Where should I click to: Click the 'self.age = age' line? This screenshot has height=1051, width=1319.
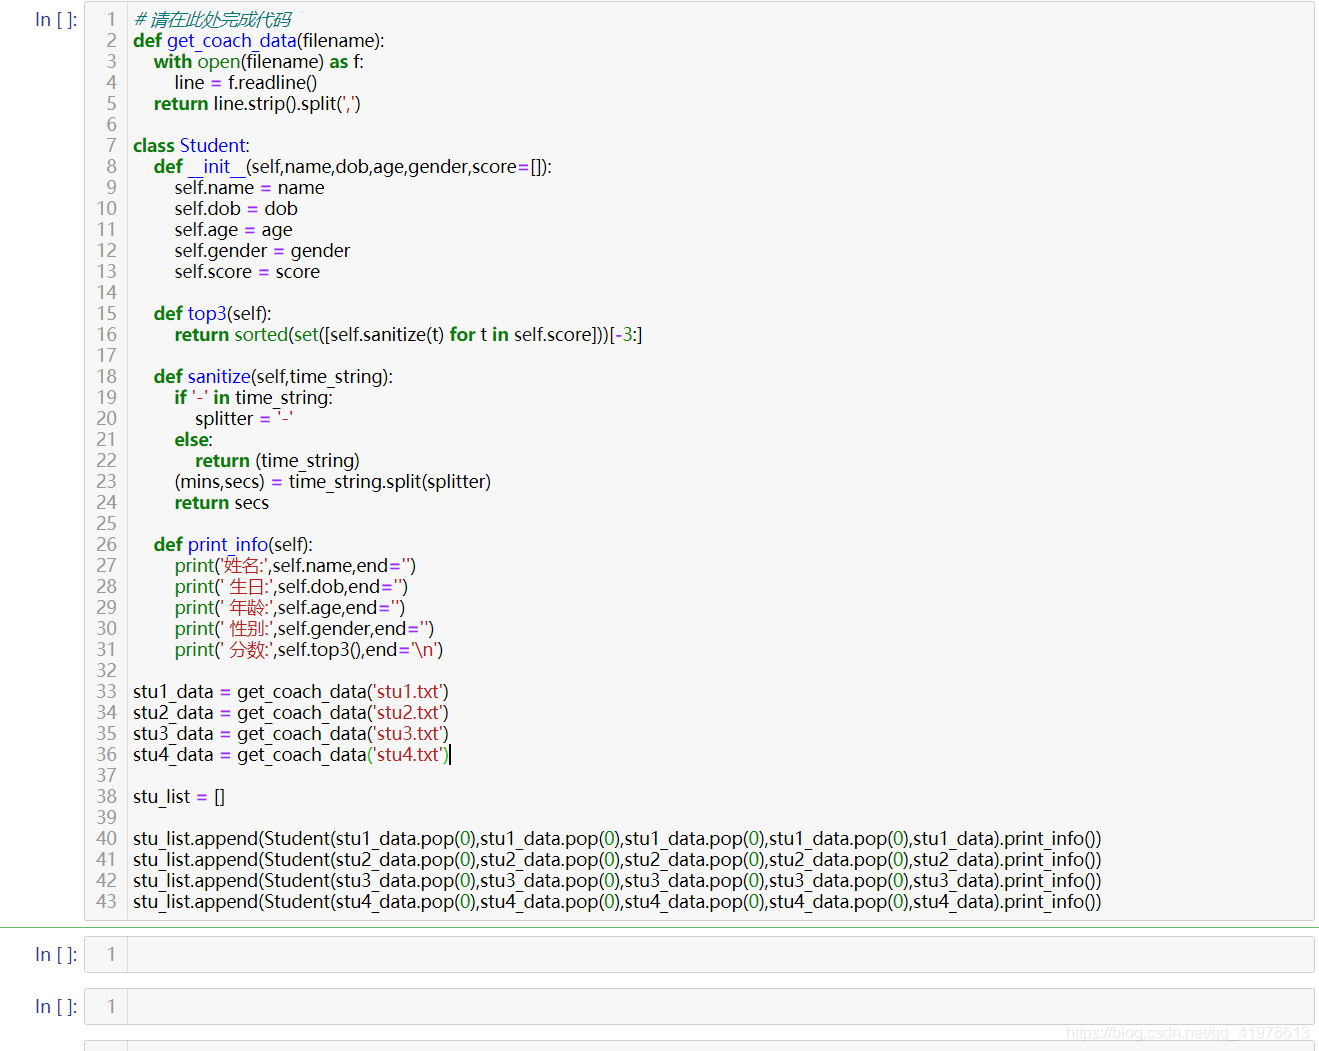[234, 229]
